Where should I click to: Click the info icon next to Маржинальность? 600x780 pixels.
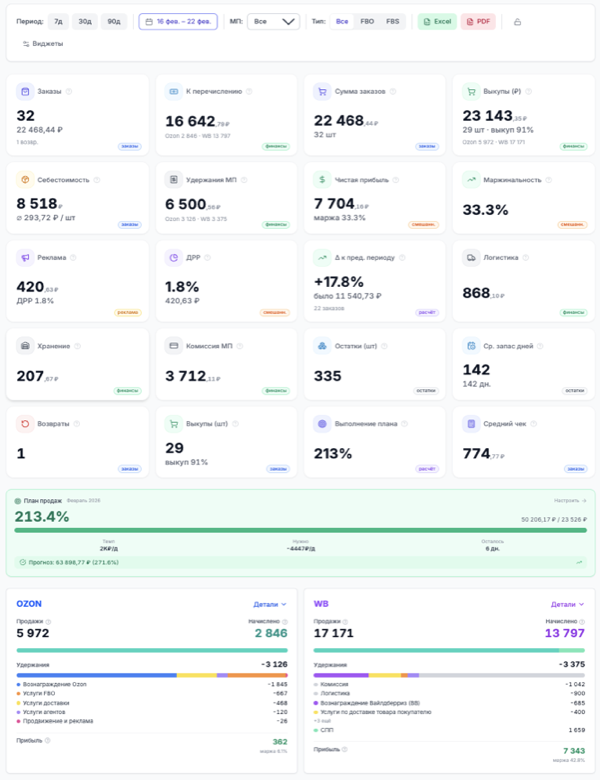[548, 180]
